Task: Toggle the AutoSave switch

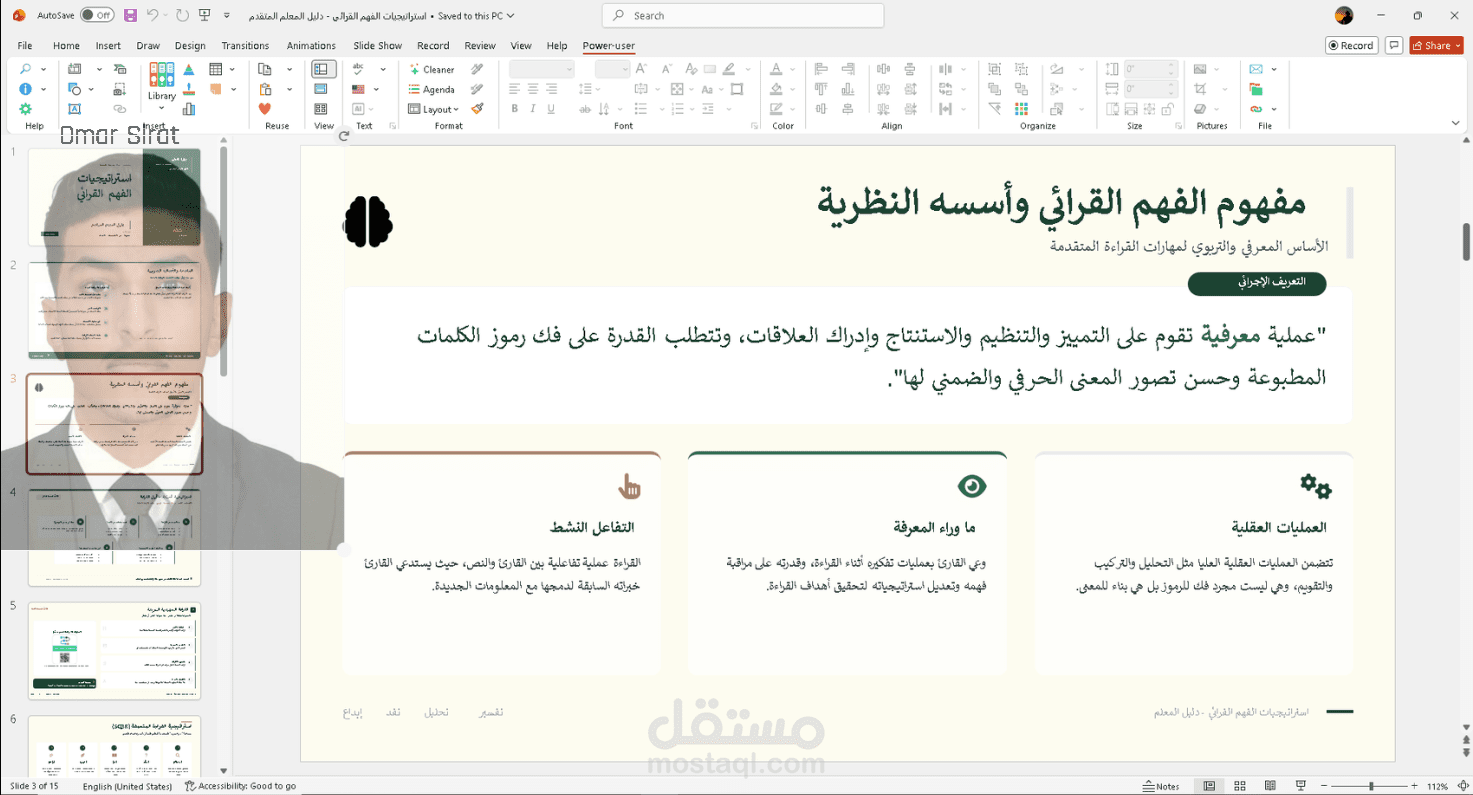Action: click(97, 16)
